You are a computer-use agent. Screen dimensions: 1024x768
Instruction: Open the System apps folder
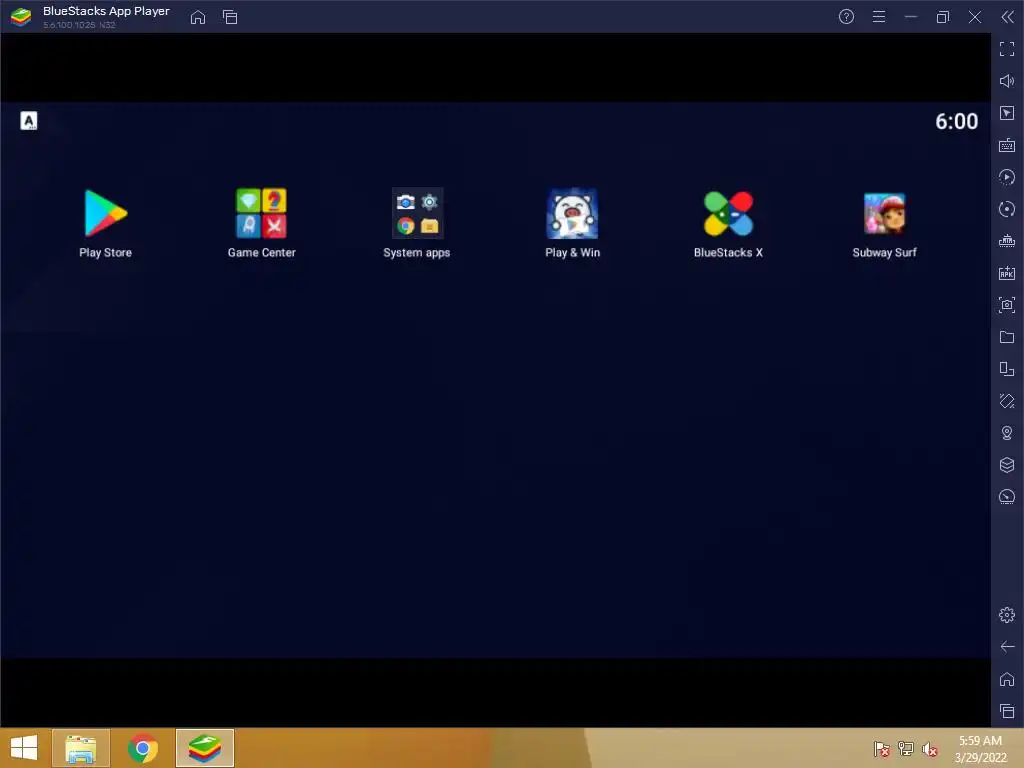coord(417,223)
